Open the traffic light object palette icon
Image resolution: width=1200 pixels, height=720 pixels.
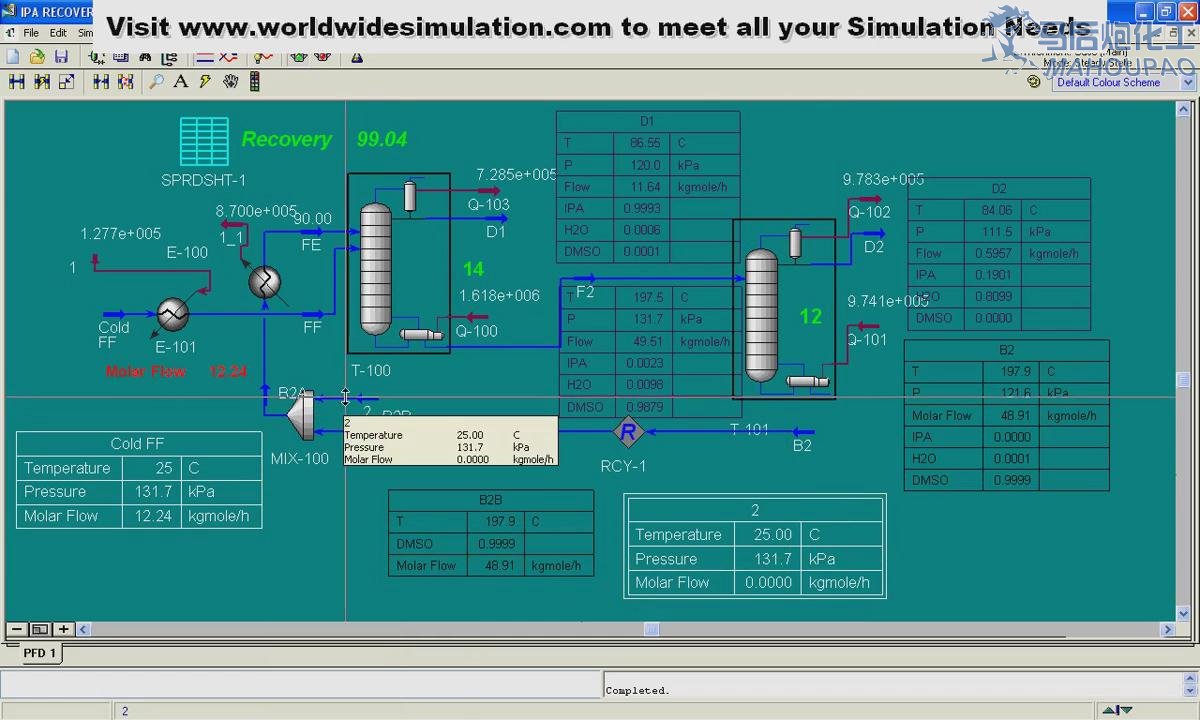[x=255, y=82]
